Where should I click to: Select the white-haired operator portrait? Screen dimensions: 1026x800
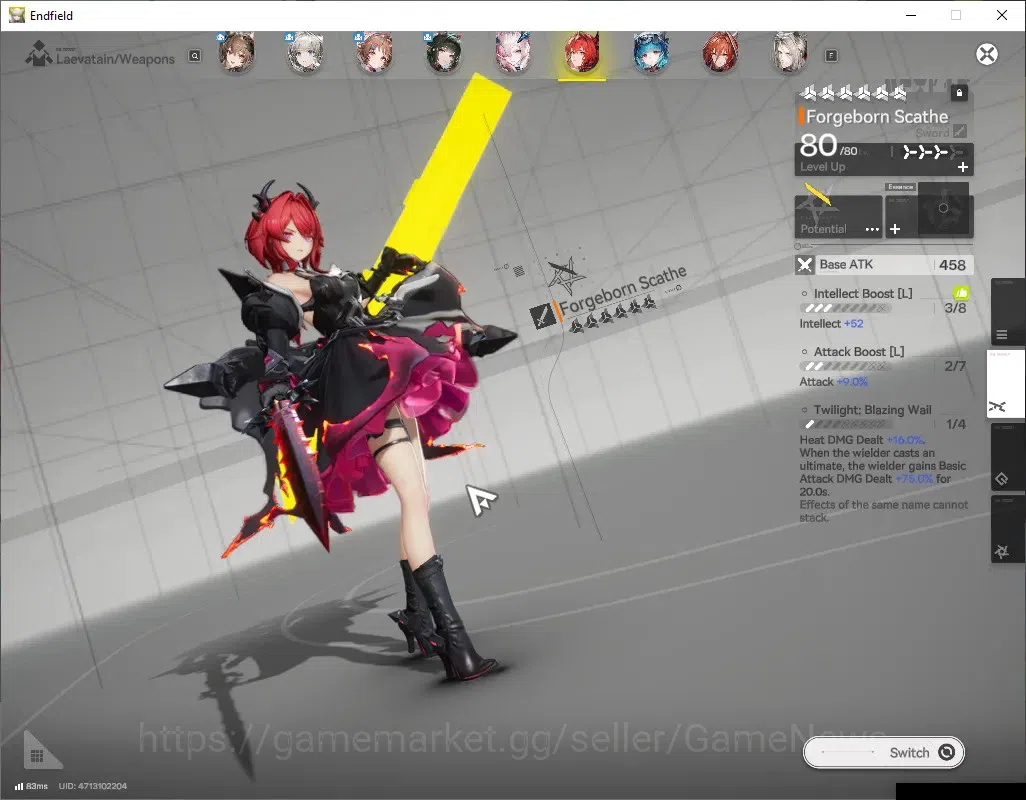306,52
